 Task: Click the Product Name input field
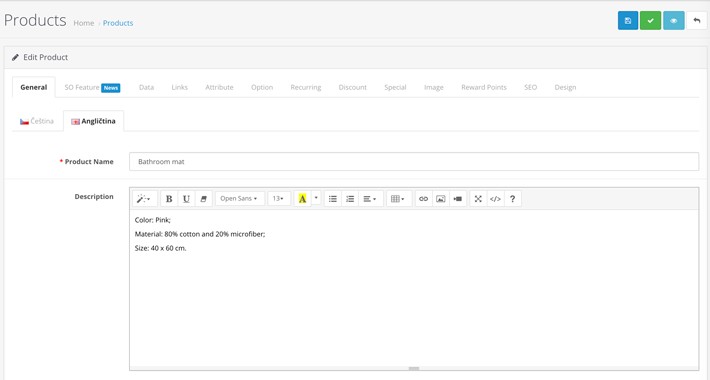pos(414,162)
